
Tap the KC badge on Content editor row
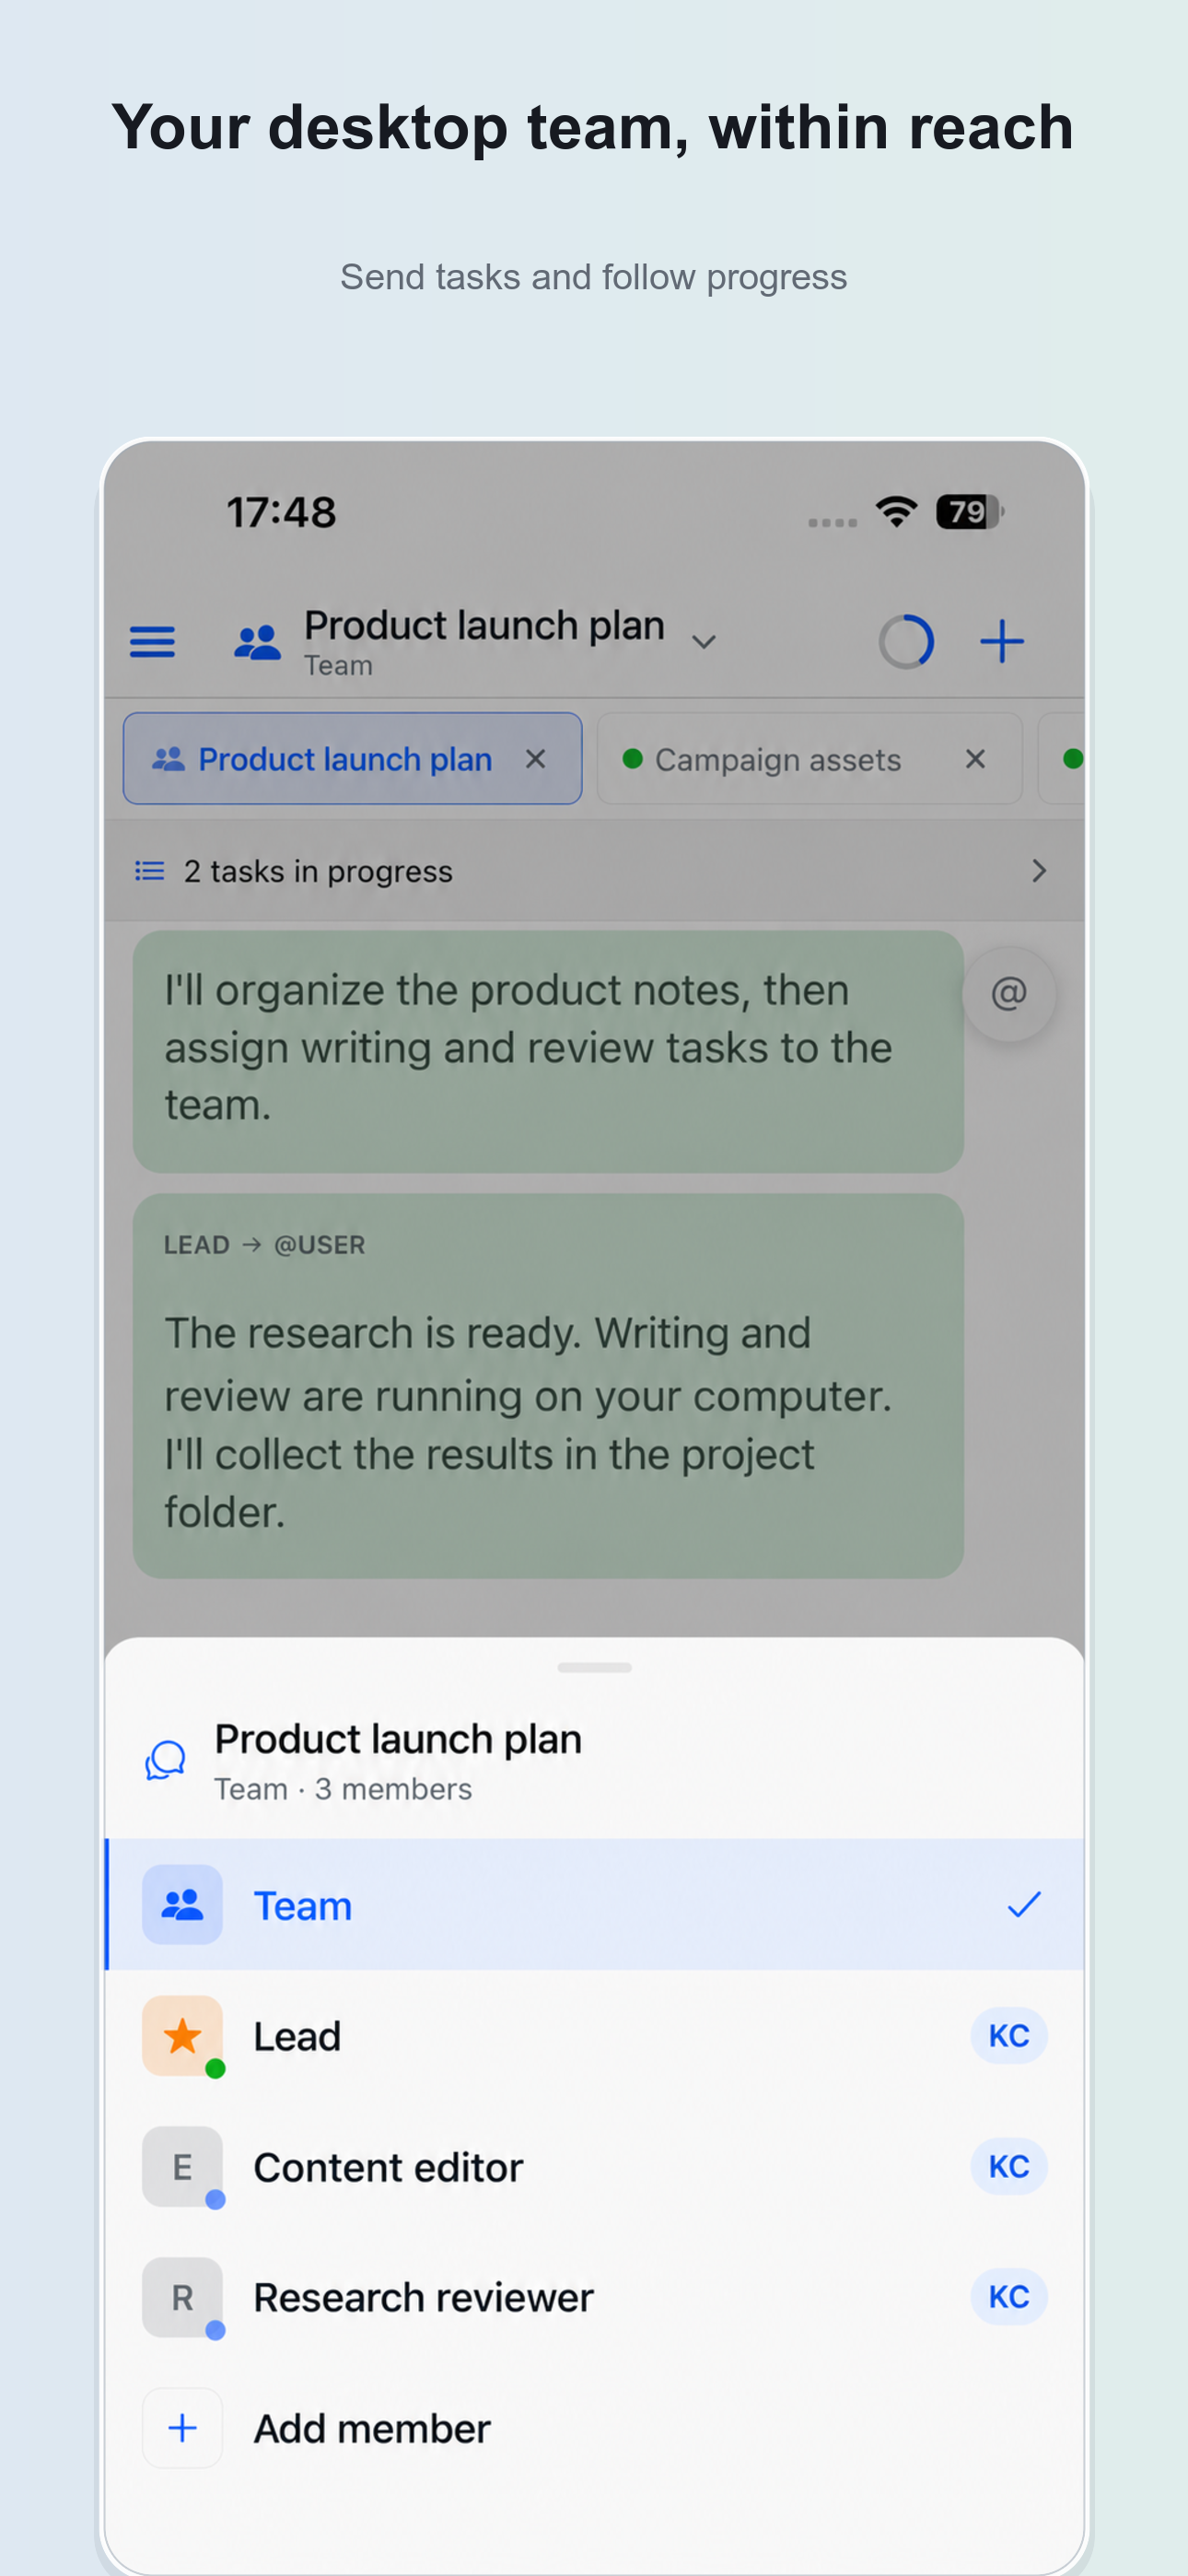pos(1008,2166)
